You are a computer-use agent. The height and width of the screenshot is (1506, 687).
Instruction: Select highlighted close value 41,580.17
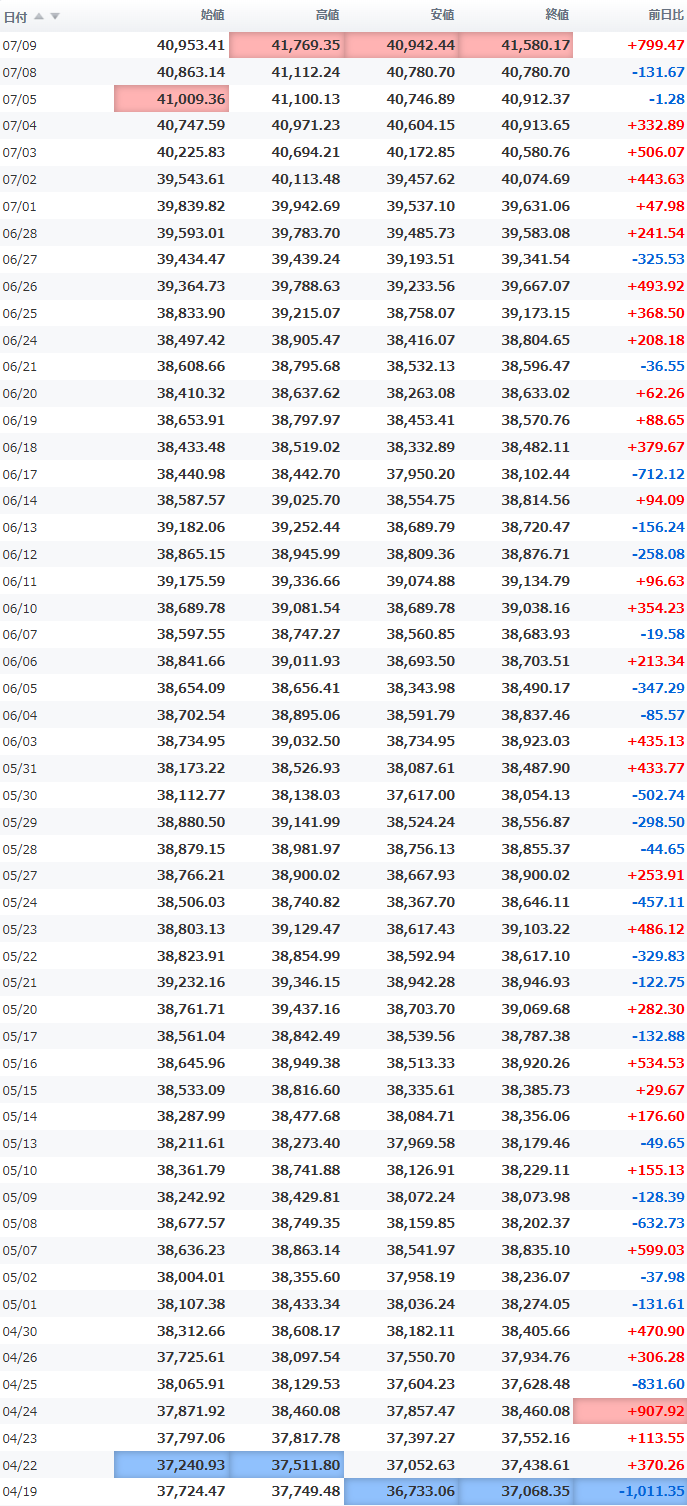click(516, 45)
